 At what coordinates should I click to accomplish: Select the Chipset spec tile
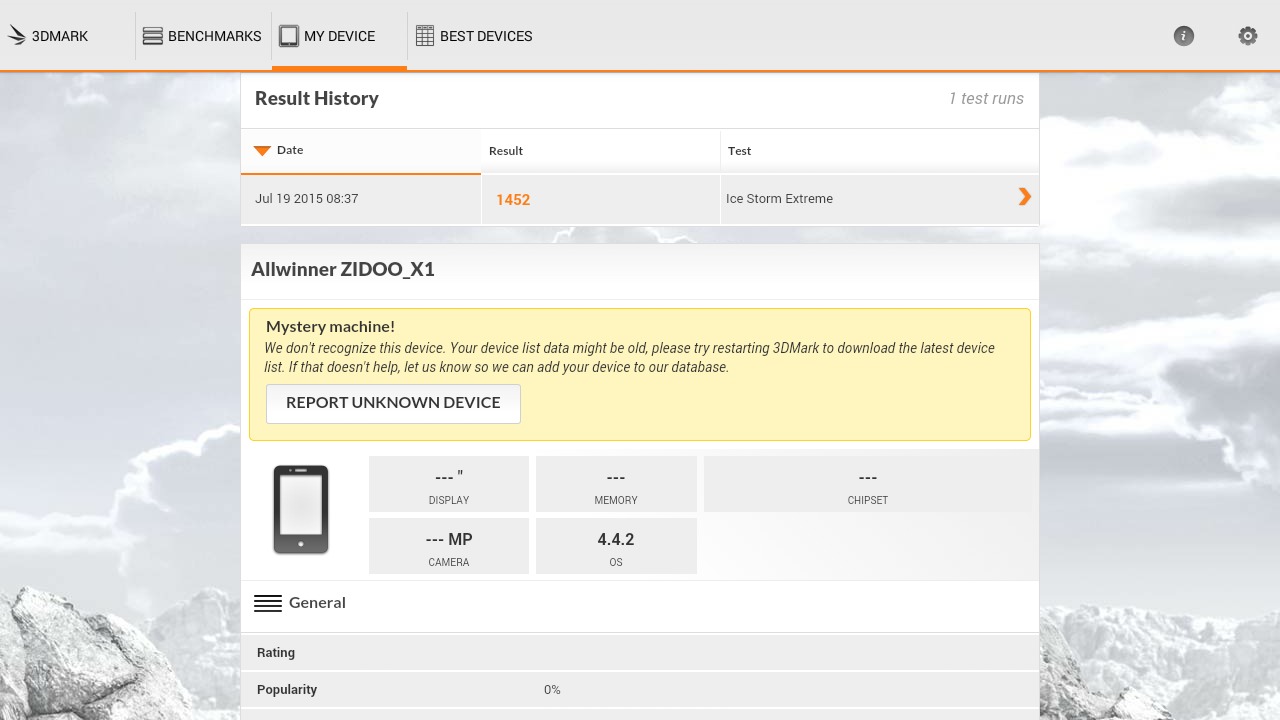click(x=868, y=484)
